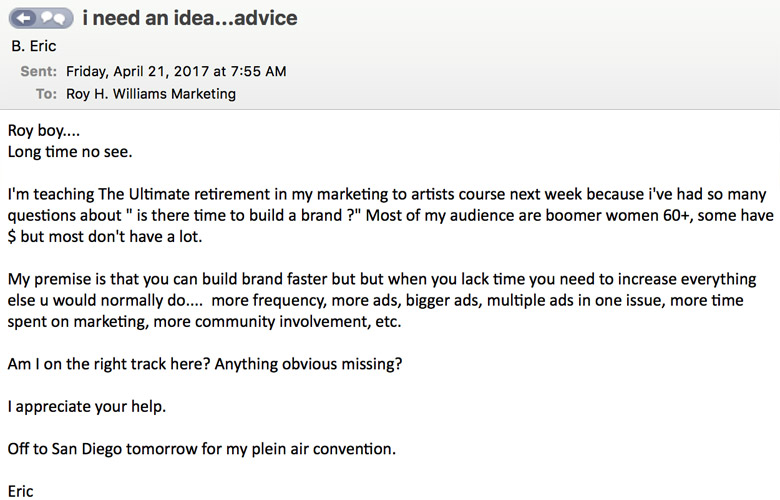Click the signature 'Eric' at the bottom
This screenshot has width=780, height=500.
20,492
